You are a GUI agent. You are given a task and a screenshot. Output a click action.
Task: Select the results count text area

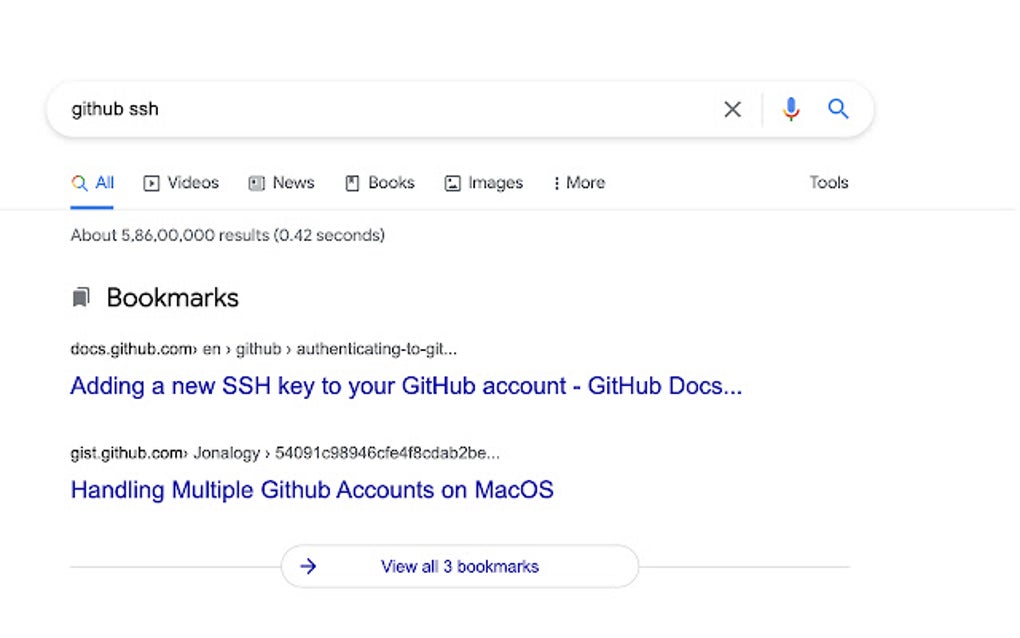click(227, 235)
